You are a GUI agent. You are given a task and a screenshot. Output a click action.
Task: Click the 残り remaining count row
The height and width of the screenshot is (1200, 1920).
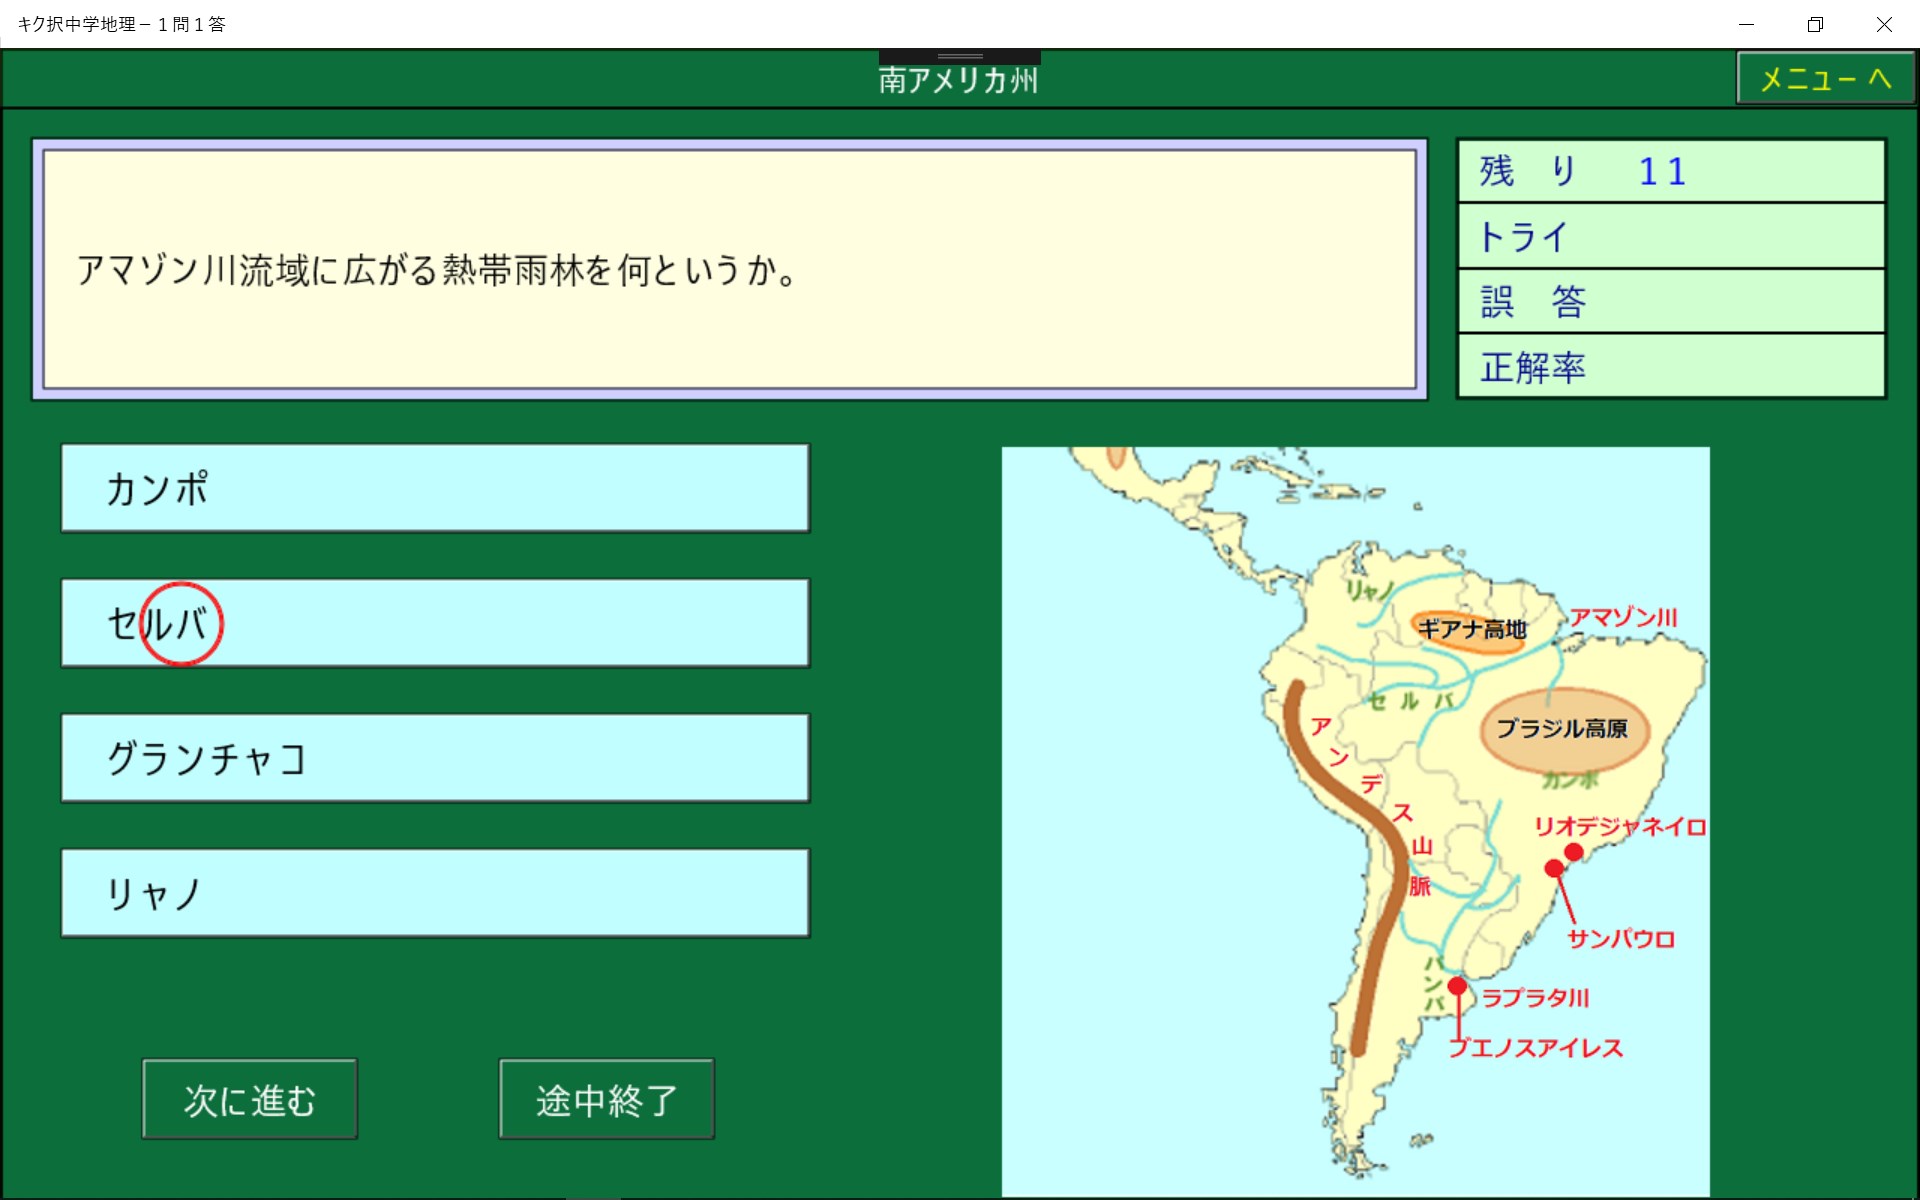tap(1671, 172)
